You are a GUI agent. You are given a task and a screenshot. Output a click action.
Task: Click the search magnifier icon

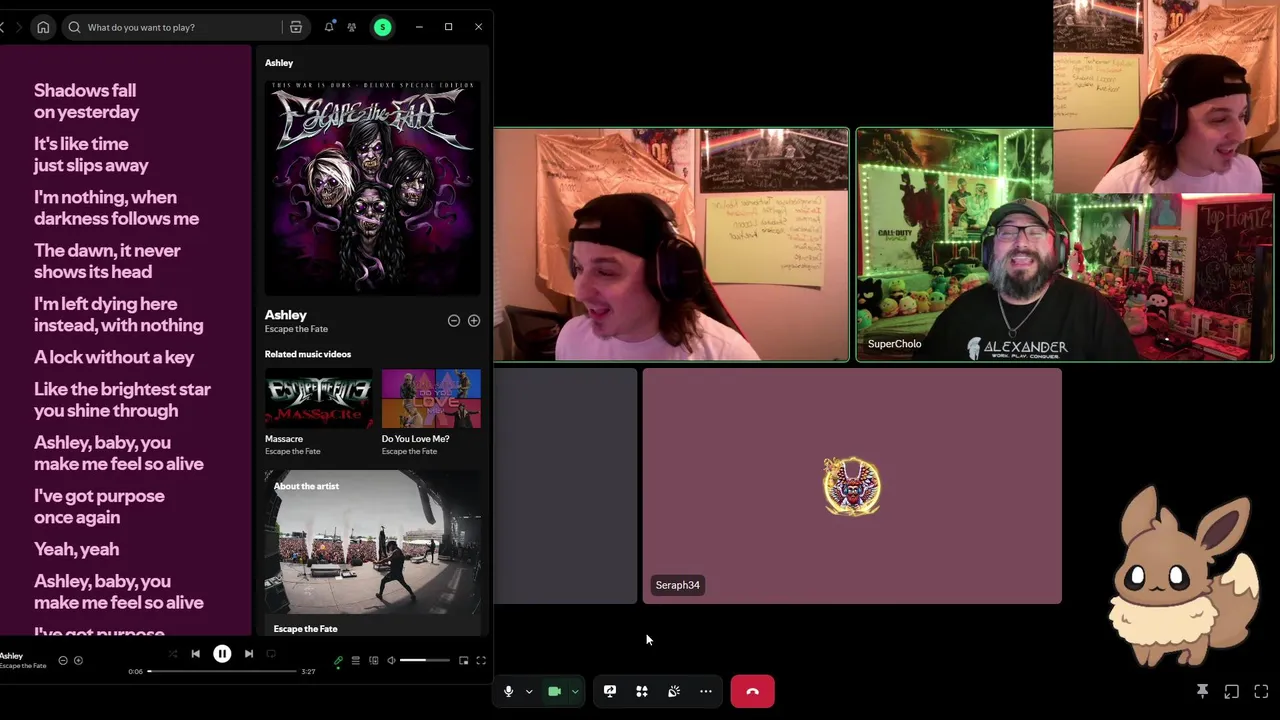(x=74, y=27)
